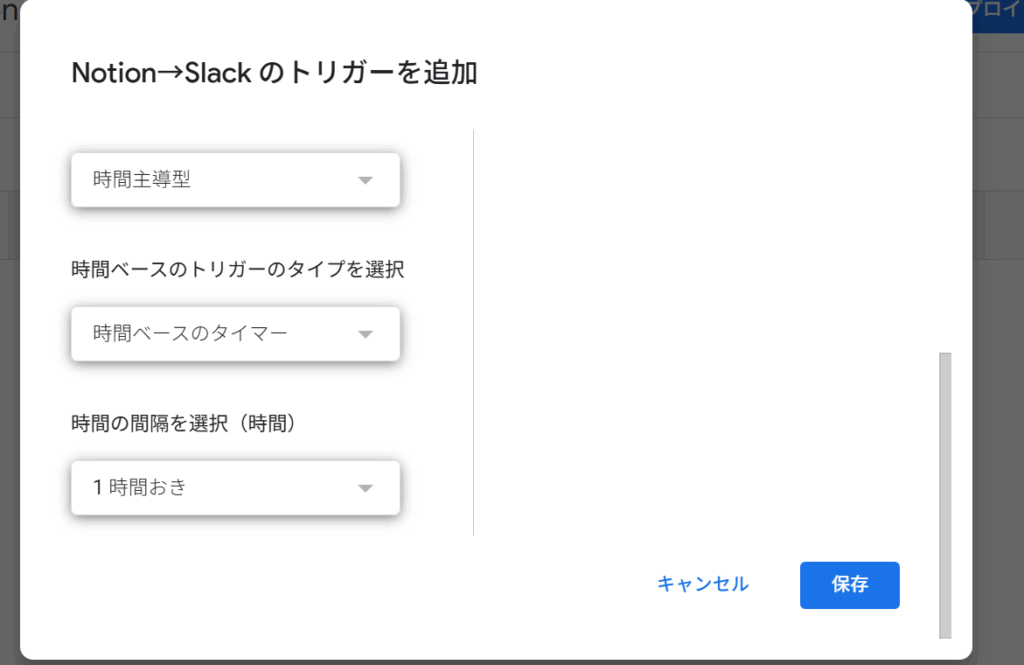Select the 時間主導型 text in the first combo box

click(x=142, y=180)
